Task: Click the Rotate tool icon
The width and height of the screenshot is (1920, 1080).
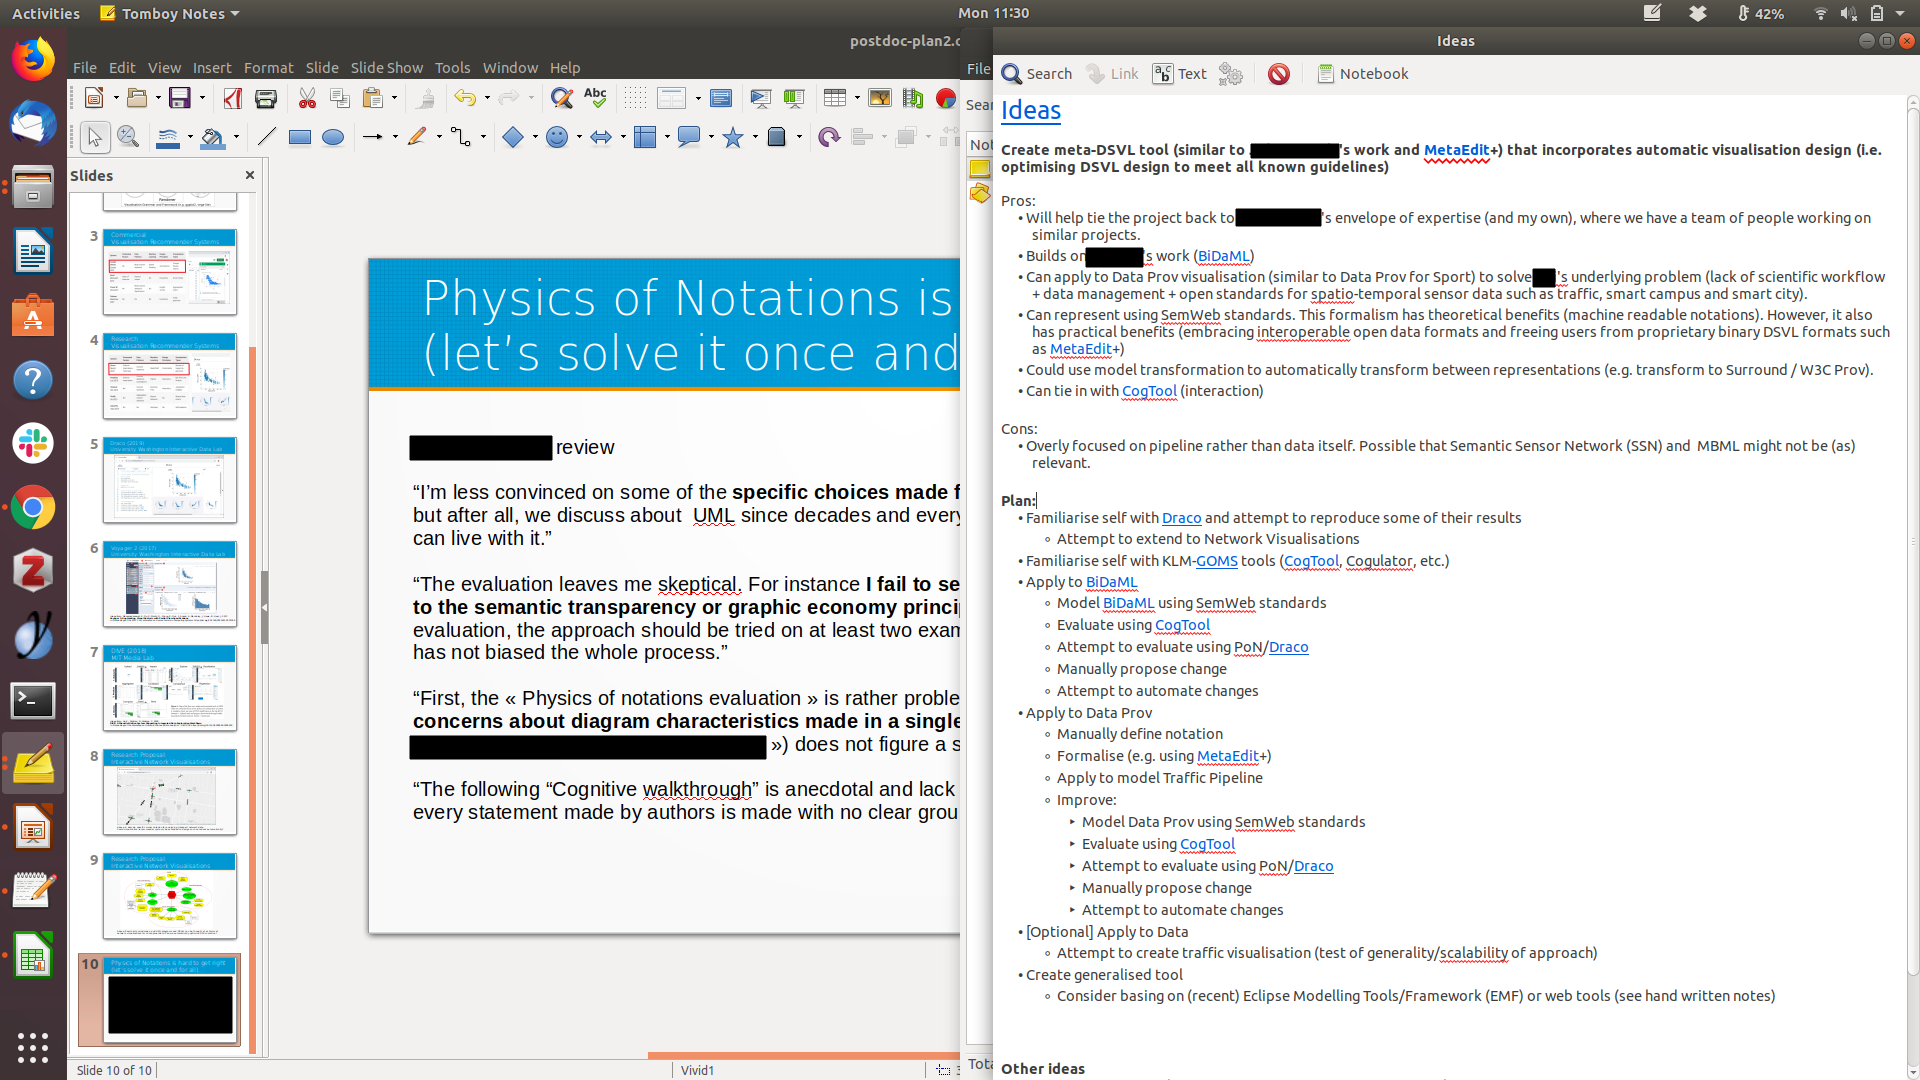Action: click(x=828, y=138)
